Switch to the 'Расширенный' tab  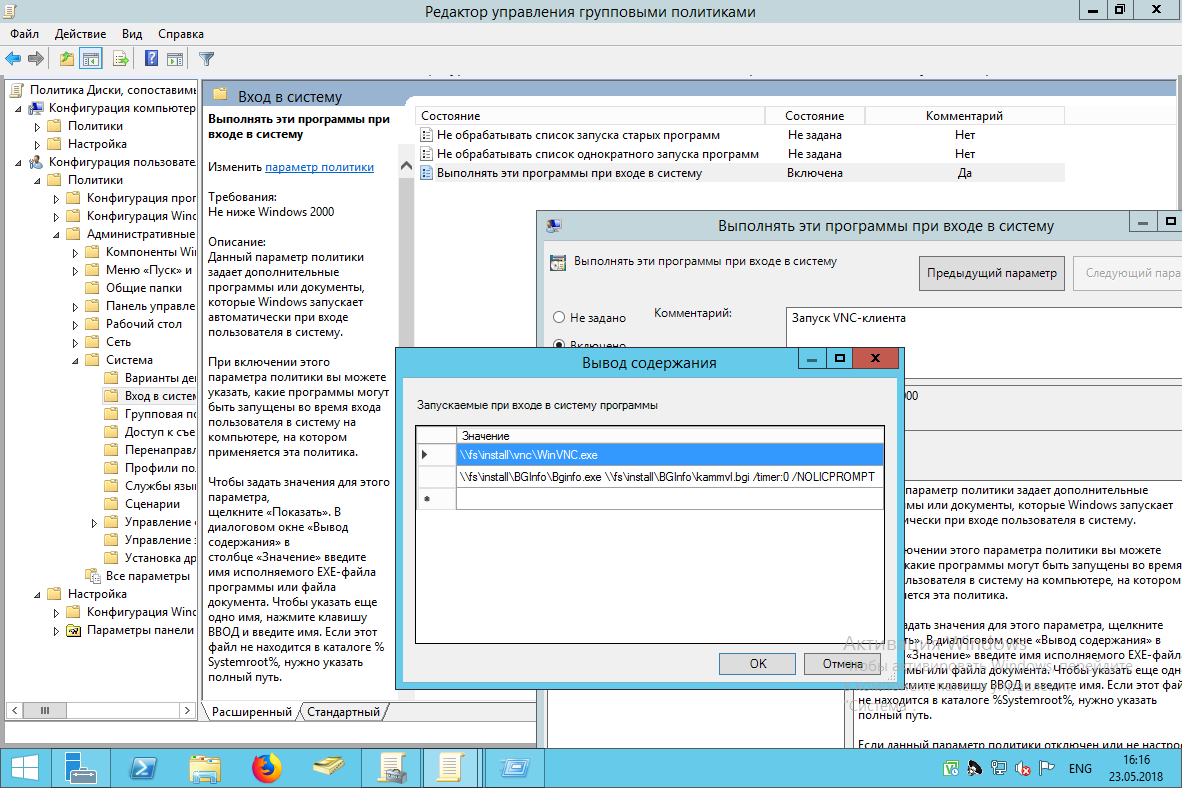(251, 712)
